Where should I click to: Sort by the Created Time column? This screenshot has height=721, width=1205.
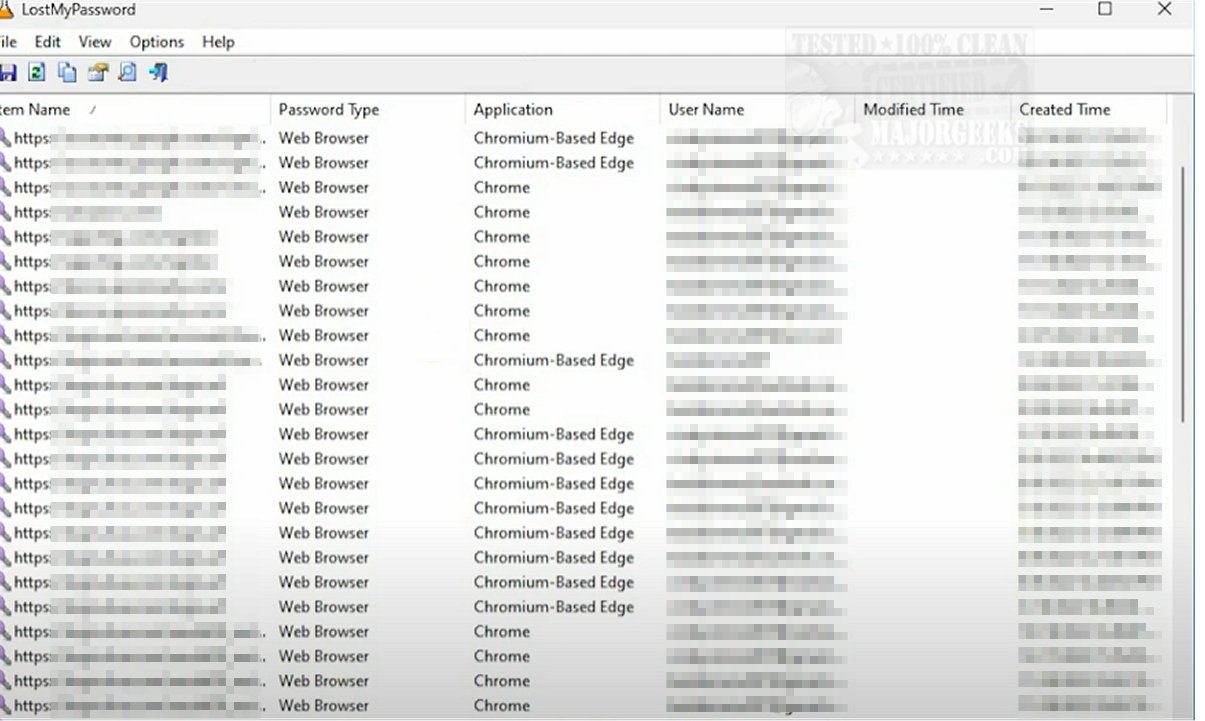click(x=1088, y=110)
